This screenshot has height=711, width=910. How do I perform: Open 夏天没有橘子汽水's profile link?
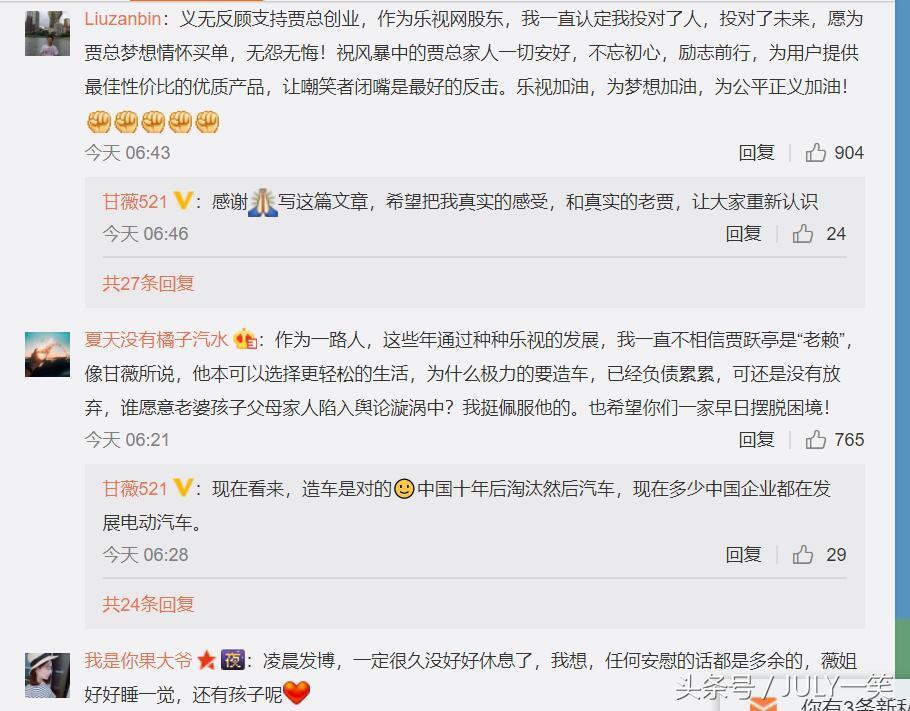pos(156,339)
